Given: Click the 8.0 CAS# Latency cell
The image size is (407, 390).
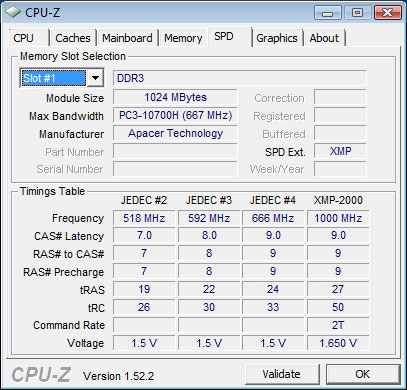Looking at the screenshot, I should pyautogui.click(x=209, y=235).
